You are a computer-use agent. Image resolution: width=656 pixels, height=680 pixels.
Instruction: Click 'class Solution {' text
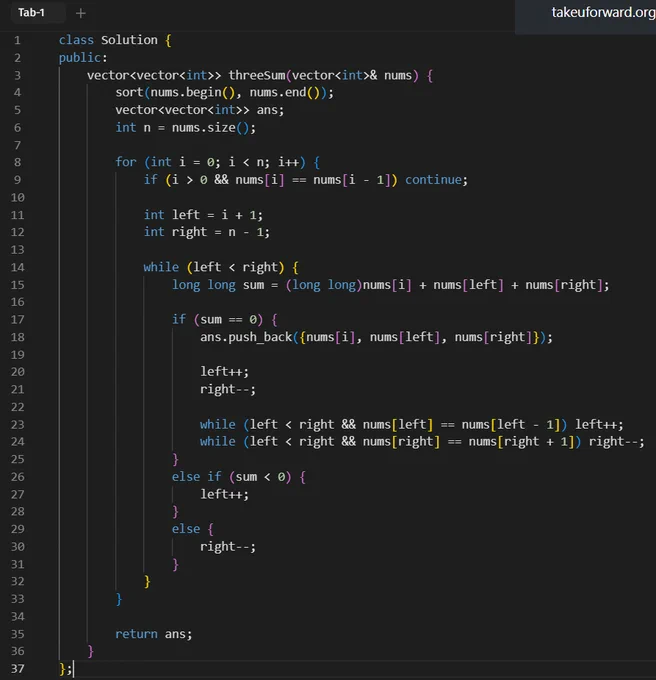click(115, 40)
